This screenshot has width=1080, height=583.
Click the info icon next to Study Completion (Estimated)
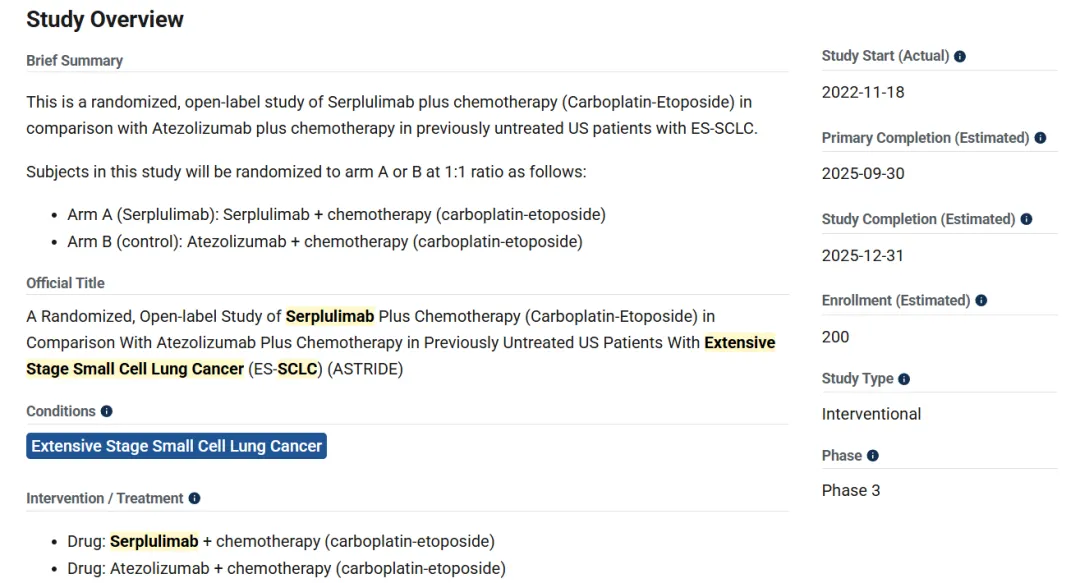coord(1026,219)
